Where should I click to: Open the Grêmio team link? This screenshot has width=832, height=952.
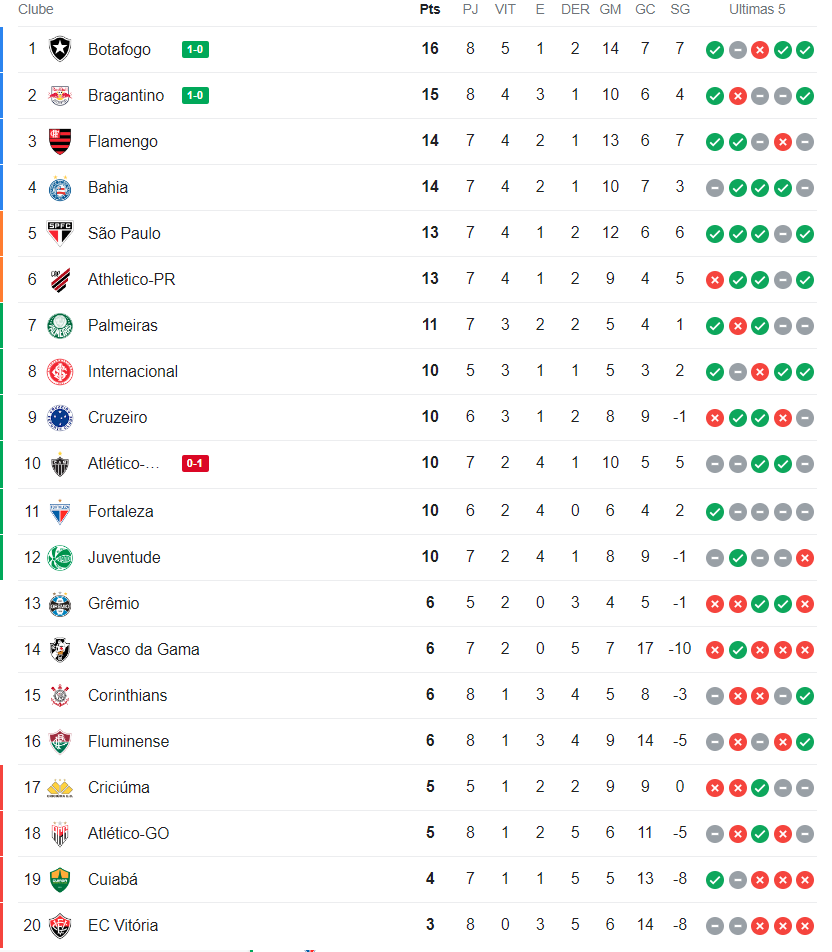pos(113,603)
